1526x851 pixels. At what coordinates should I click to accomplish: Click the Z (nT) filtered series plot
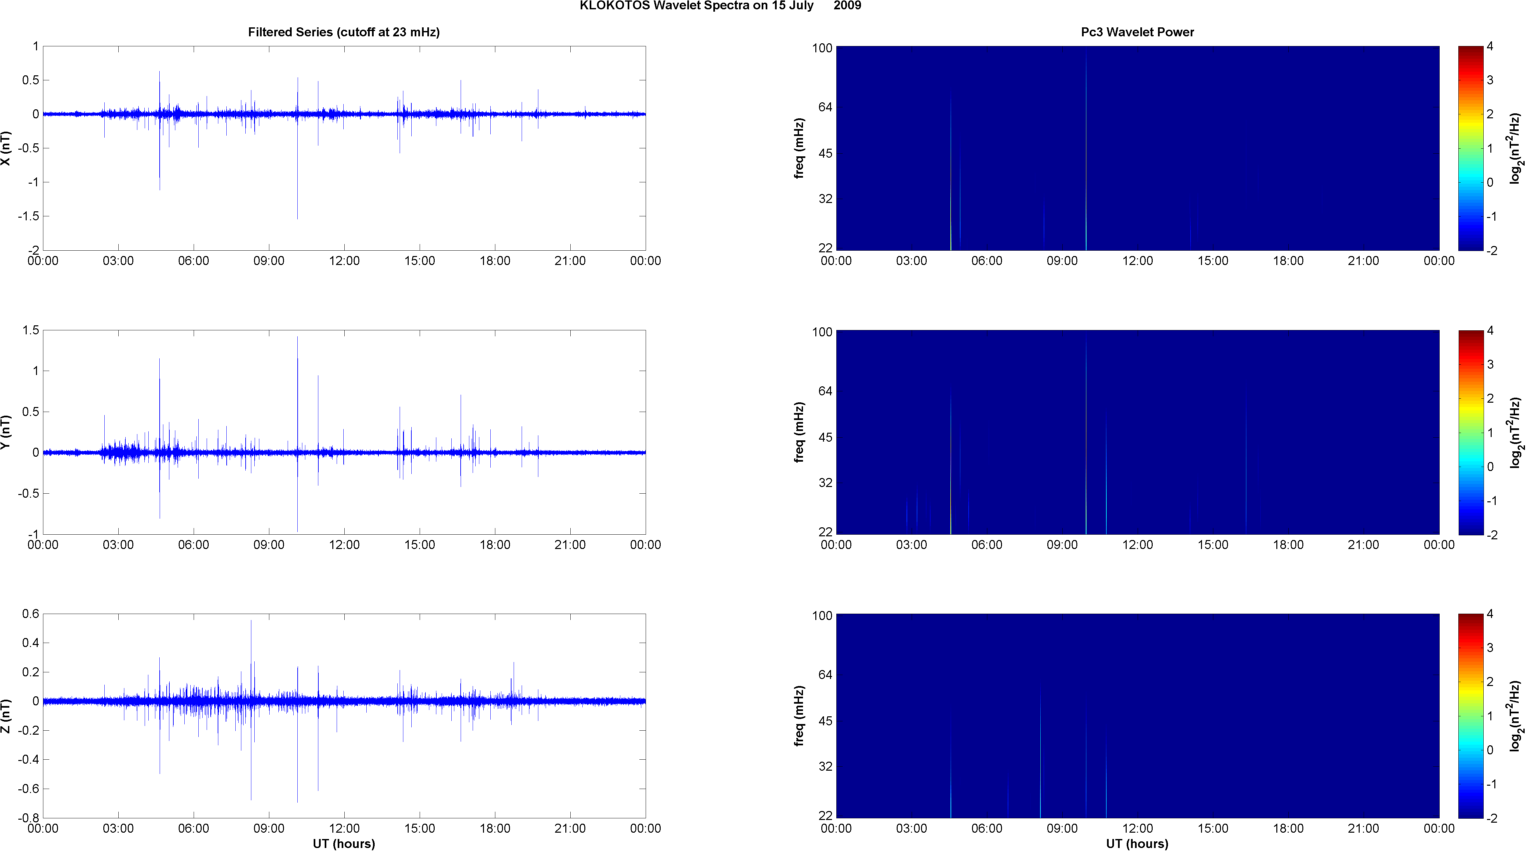(x=344, y=716)
